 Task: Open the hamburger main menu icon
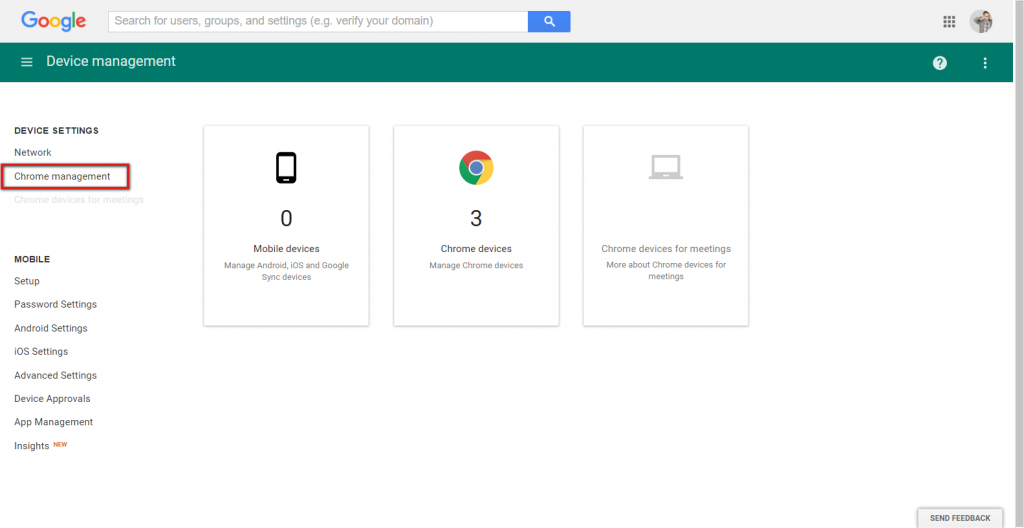click(x=27, y=62)
